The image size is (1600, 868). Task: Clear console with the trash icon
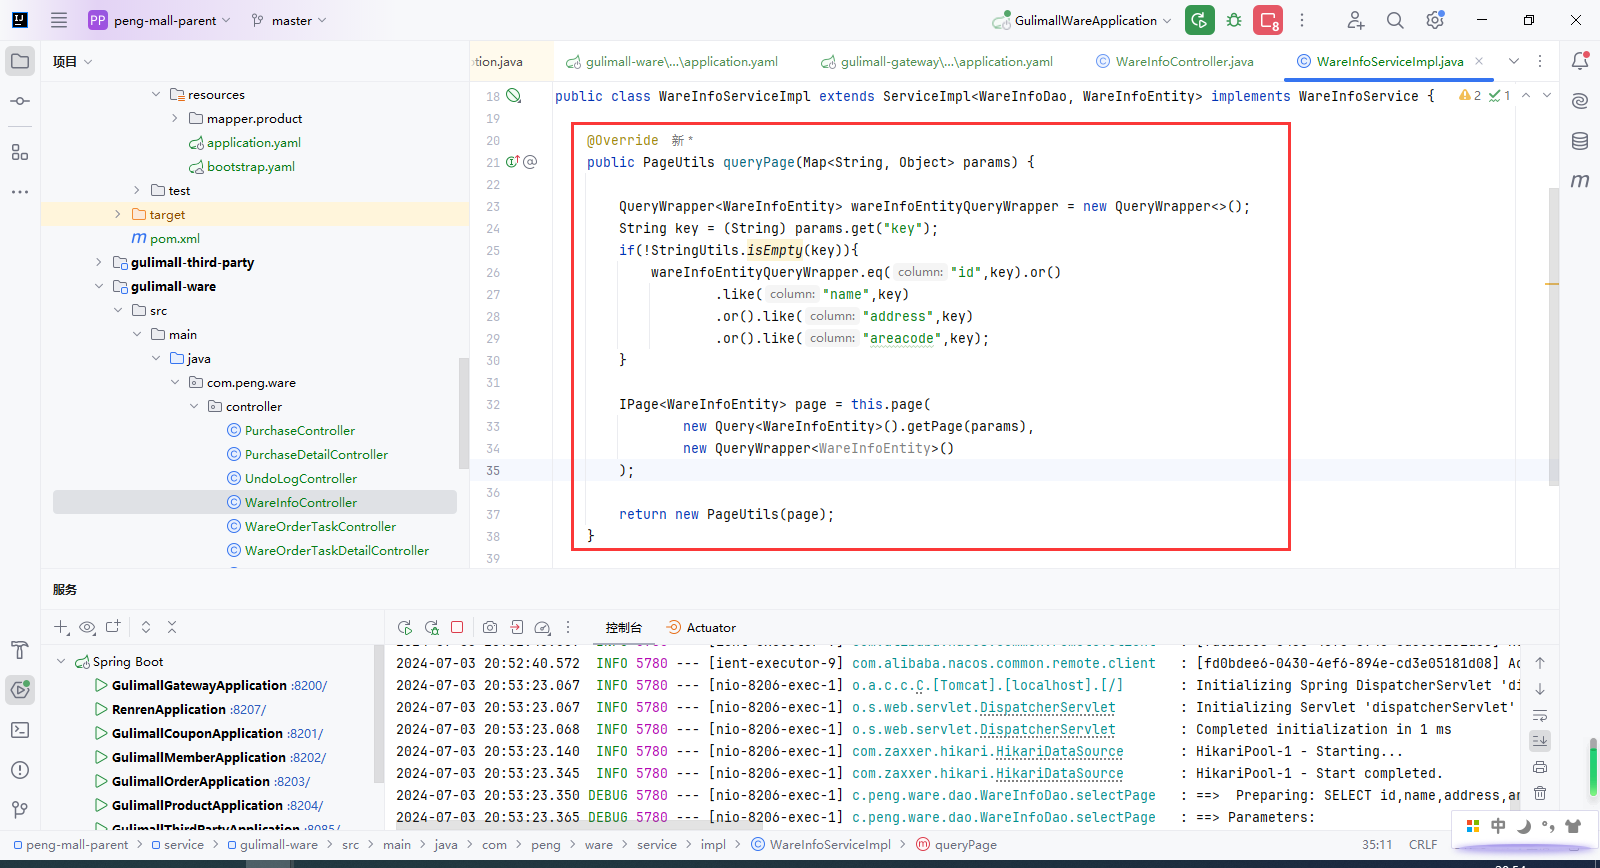point(1540,793)
